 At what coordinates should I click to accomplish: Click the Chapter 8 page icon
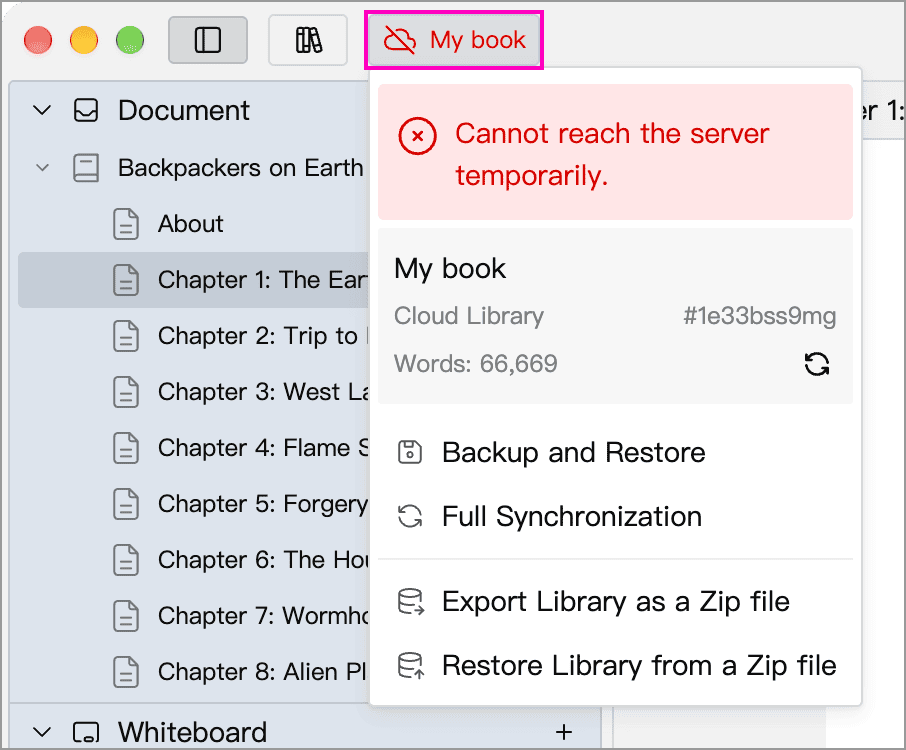[126, 673]
